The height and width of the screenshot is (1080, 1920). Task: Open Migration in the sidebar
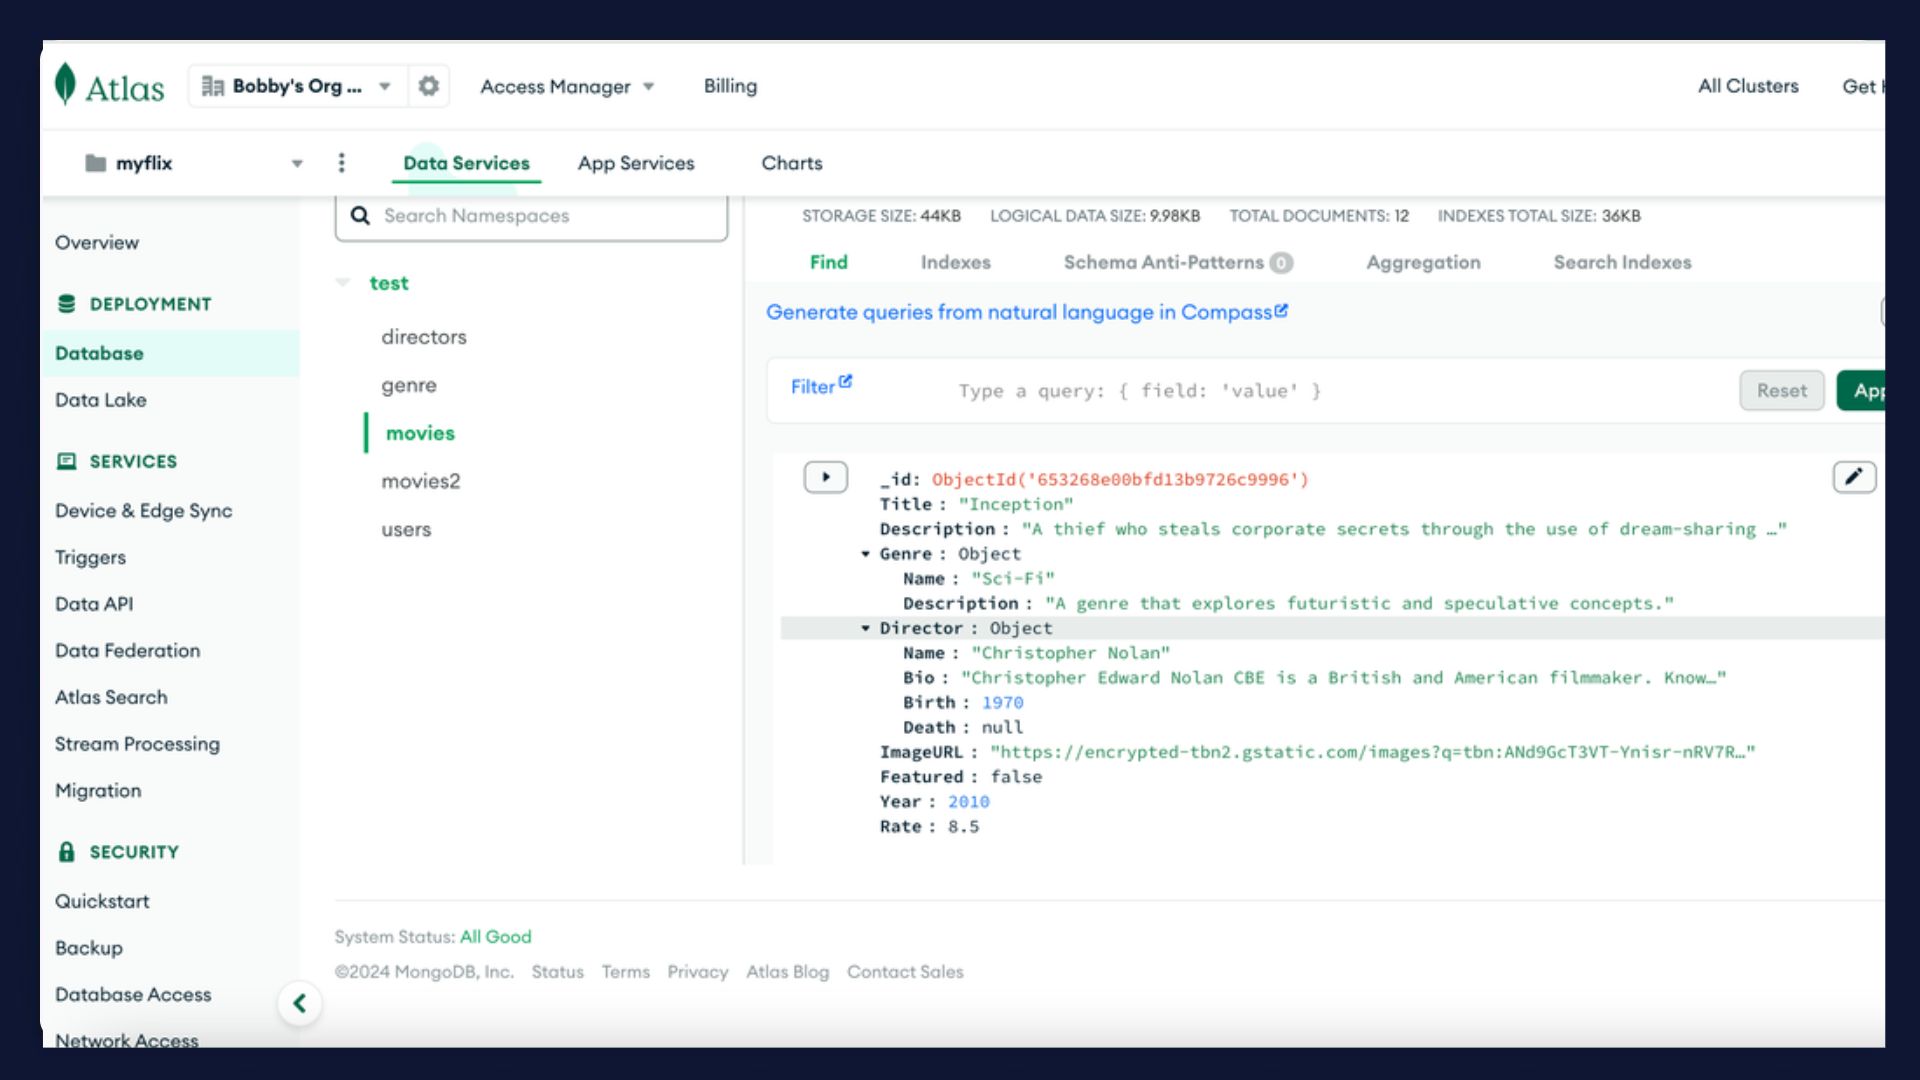(99, 790)
